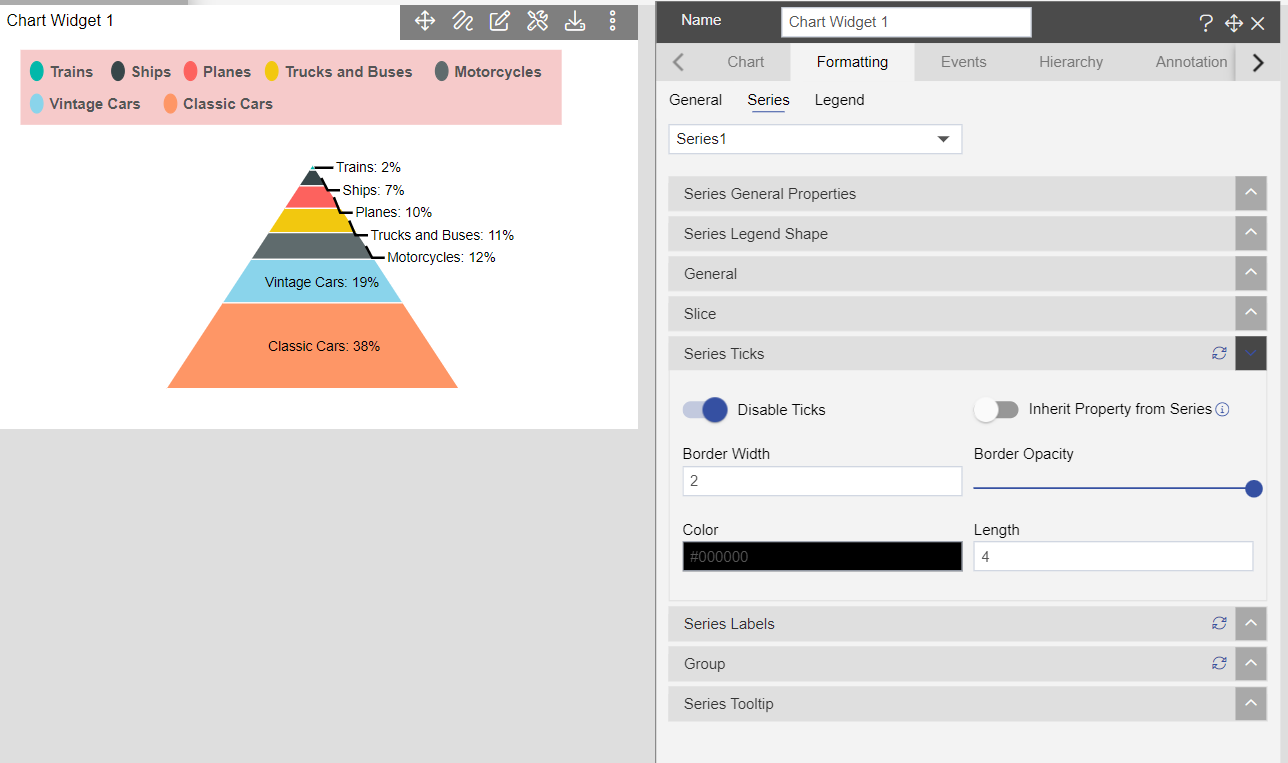Click the yellow Trucks and Buses slice
The width and height of the screenshot is (1288, 763).
[x=312, y=221]
